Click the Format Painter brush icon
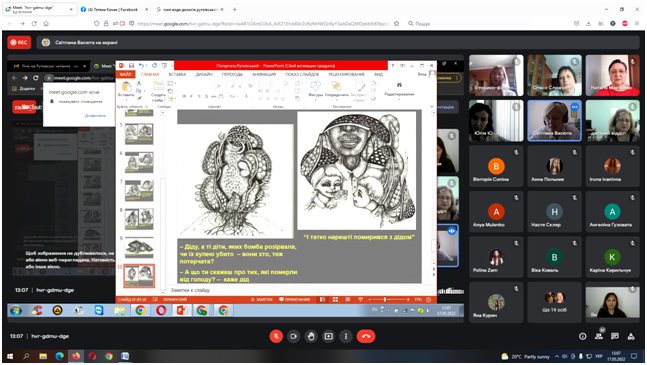 pos(139,98)
